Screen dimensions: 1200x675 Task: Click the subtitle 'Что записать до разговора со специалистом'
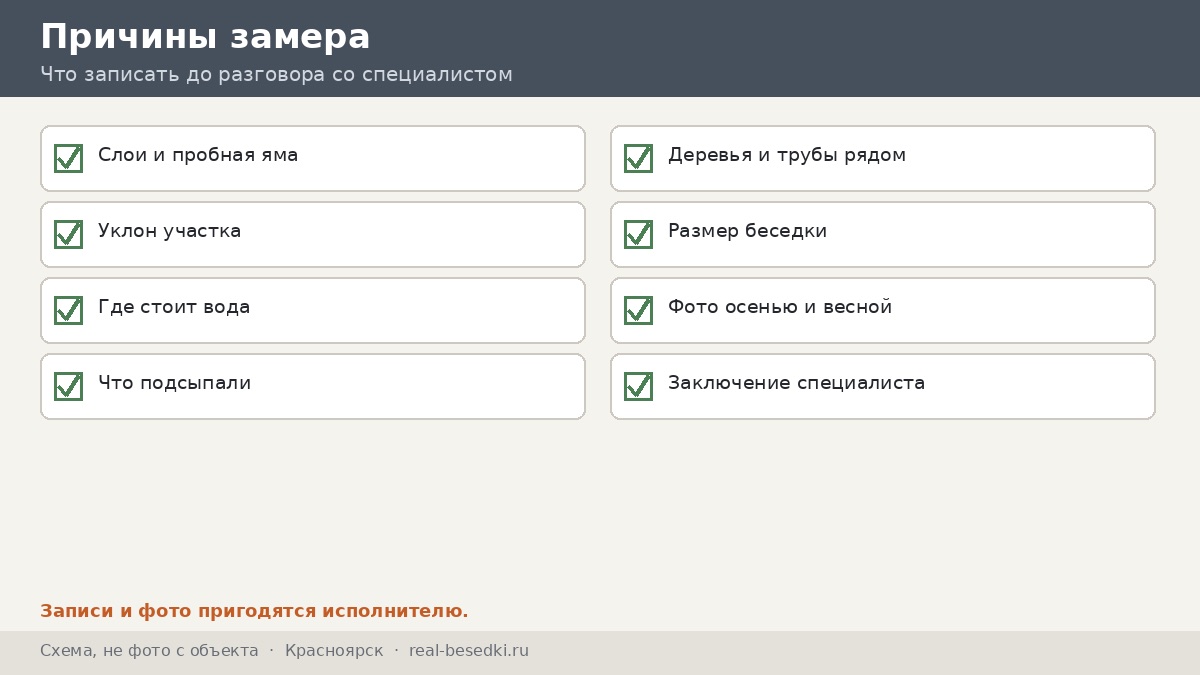coord(276,75)
